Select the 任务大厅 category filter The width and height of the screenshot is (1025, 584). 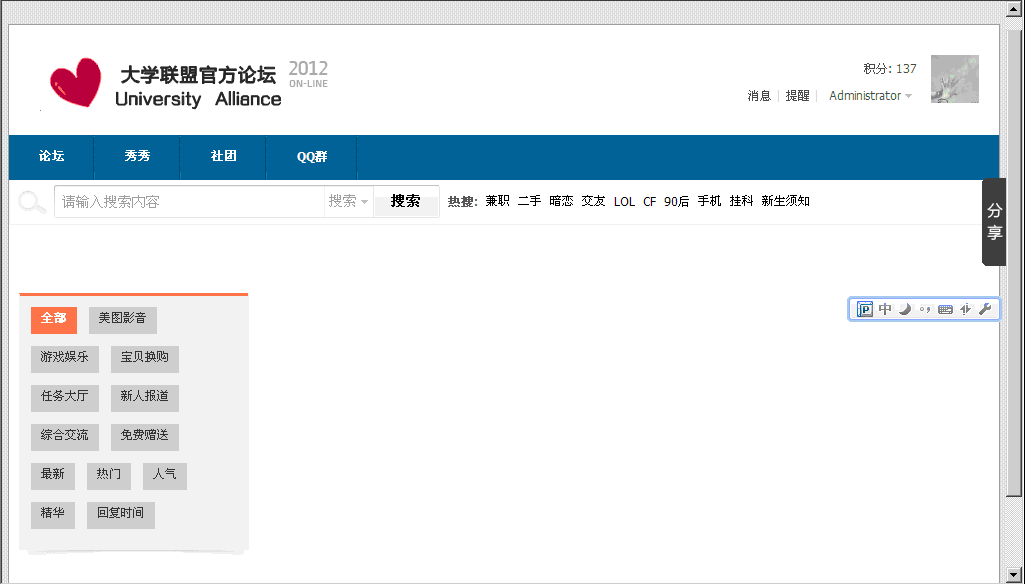[65, 398]
